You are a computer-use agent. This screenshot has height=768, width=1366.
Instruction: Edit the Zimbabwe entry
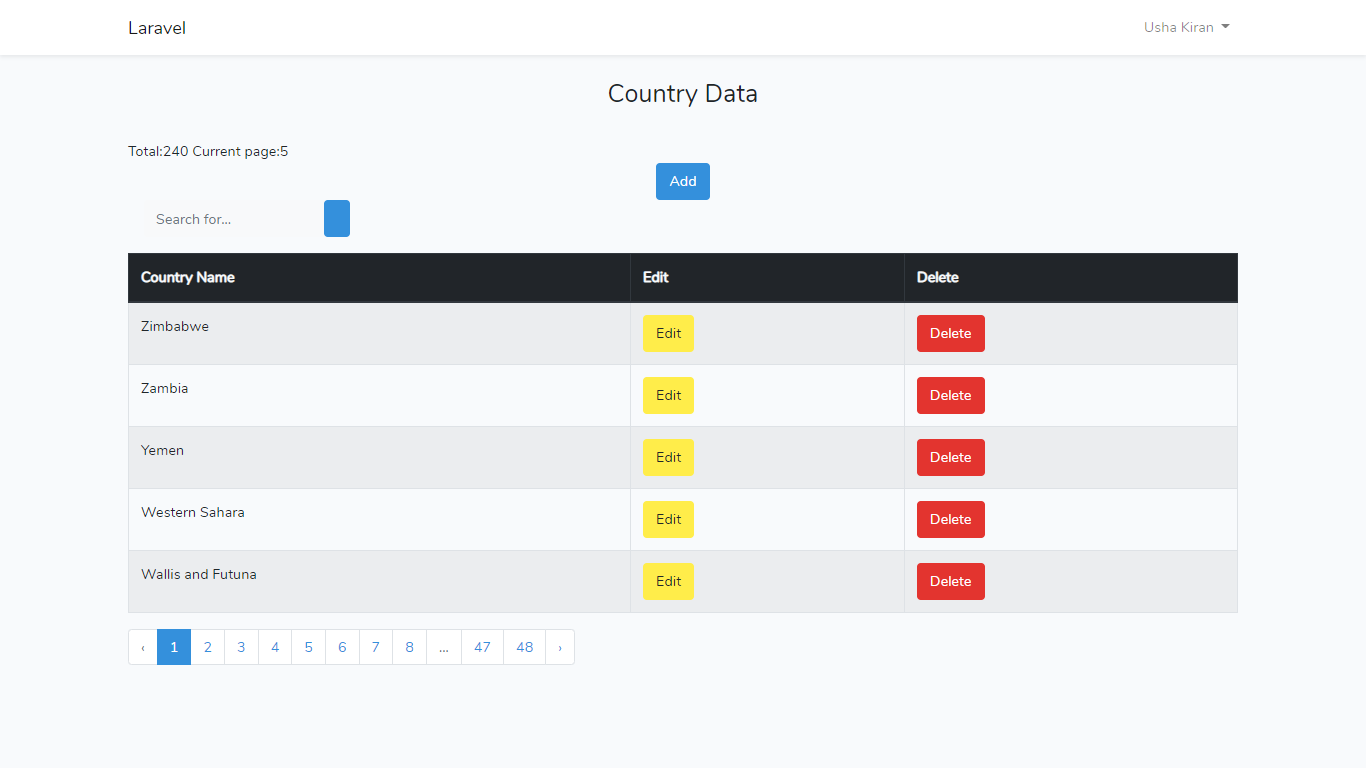coord(668,334)
